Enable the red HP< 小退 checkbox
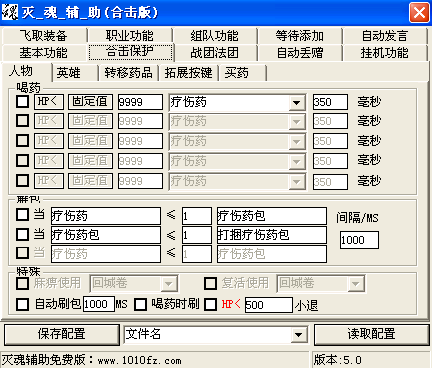 point(210,304)
